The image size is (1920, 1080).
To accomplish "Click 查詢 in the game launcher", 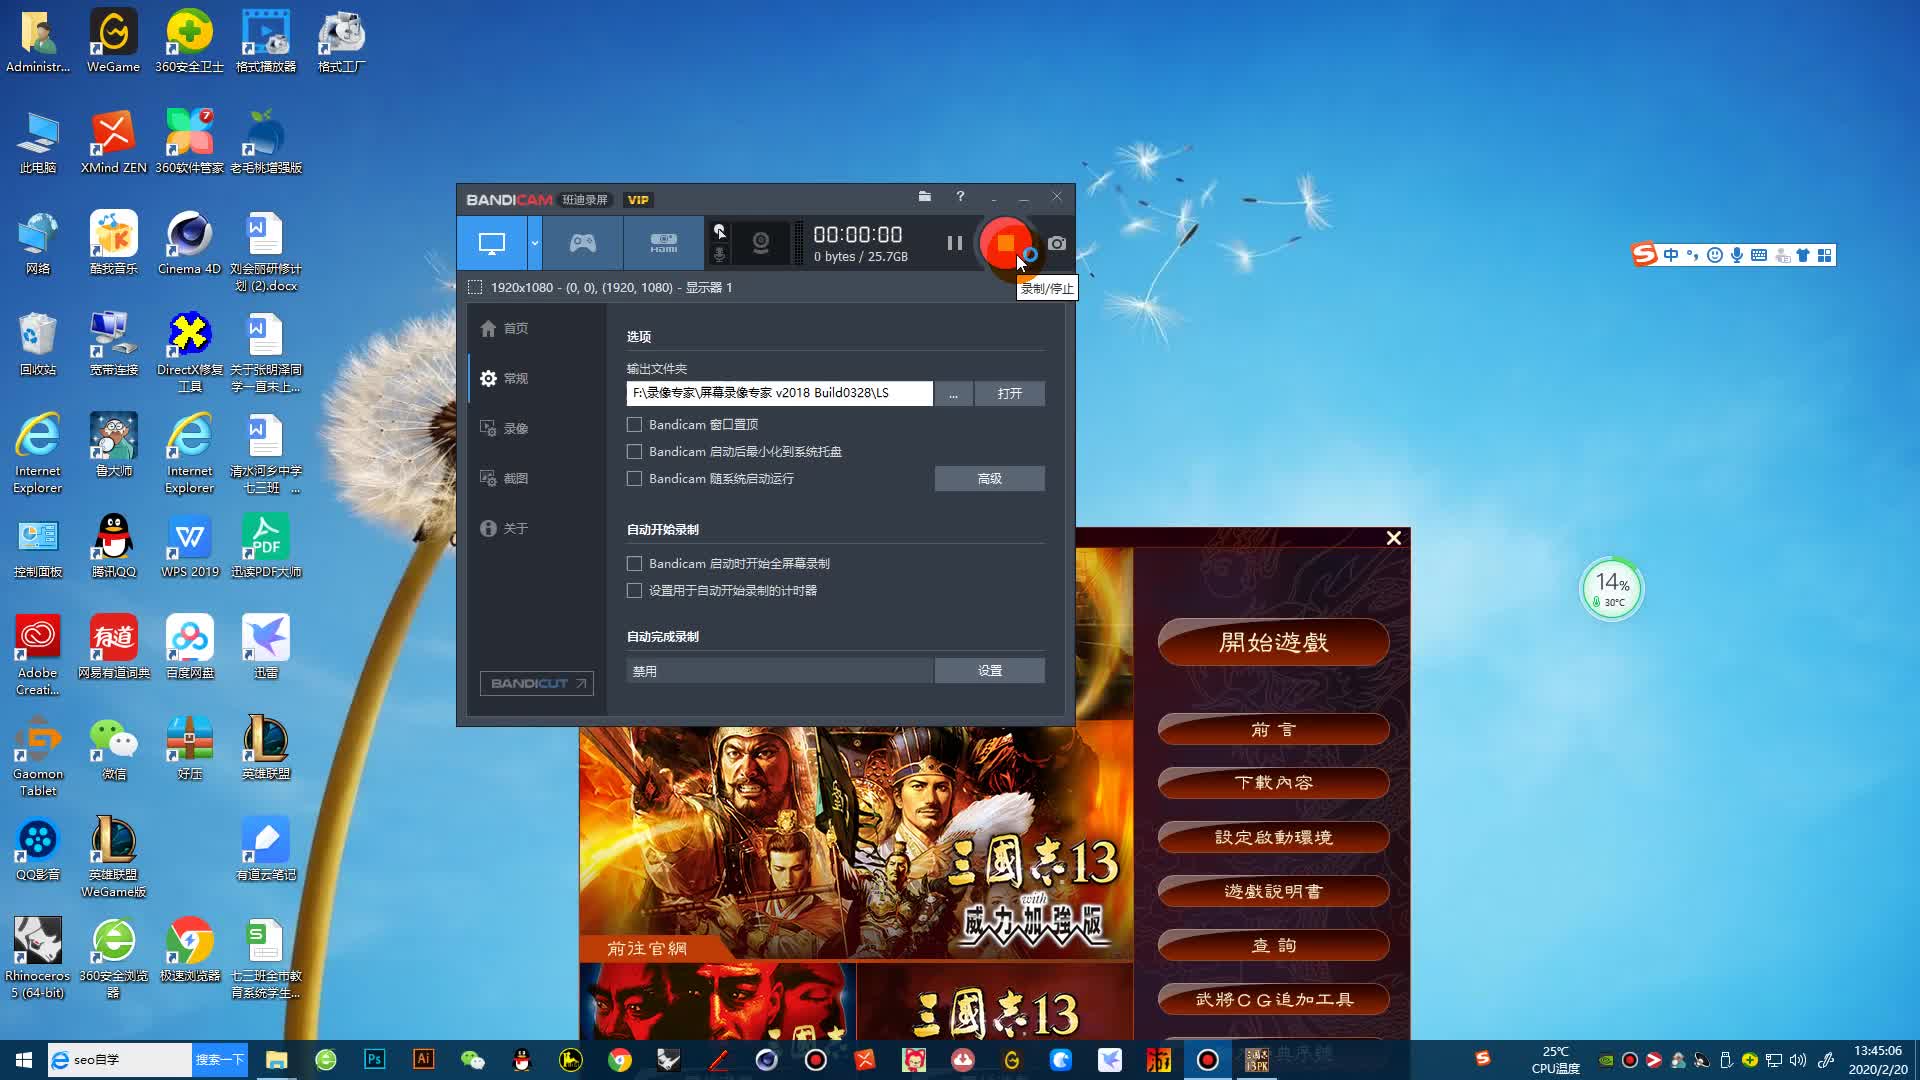I will [x=1273, y=945].
